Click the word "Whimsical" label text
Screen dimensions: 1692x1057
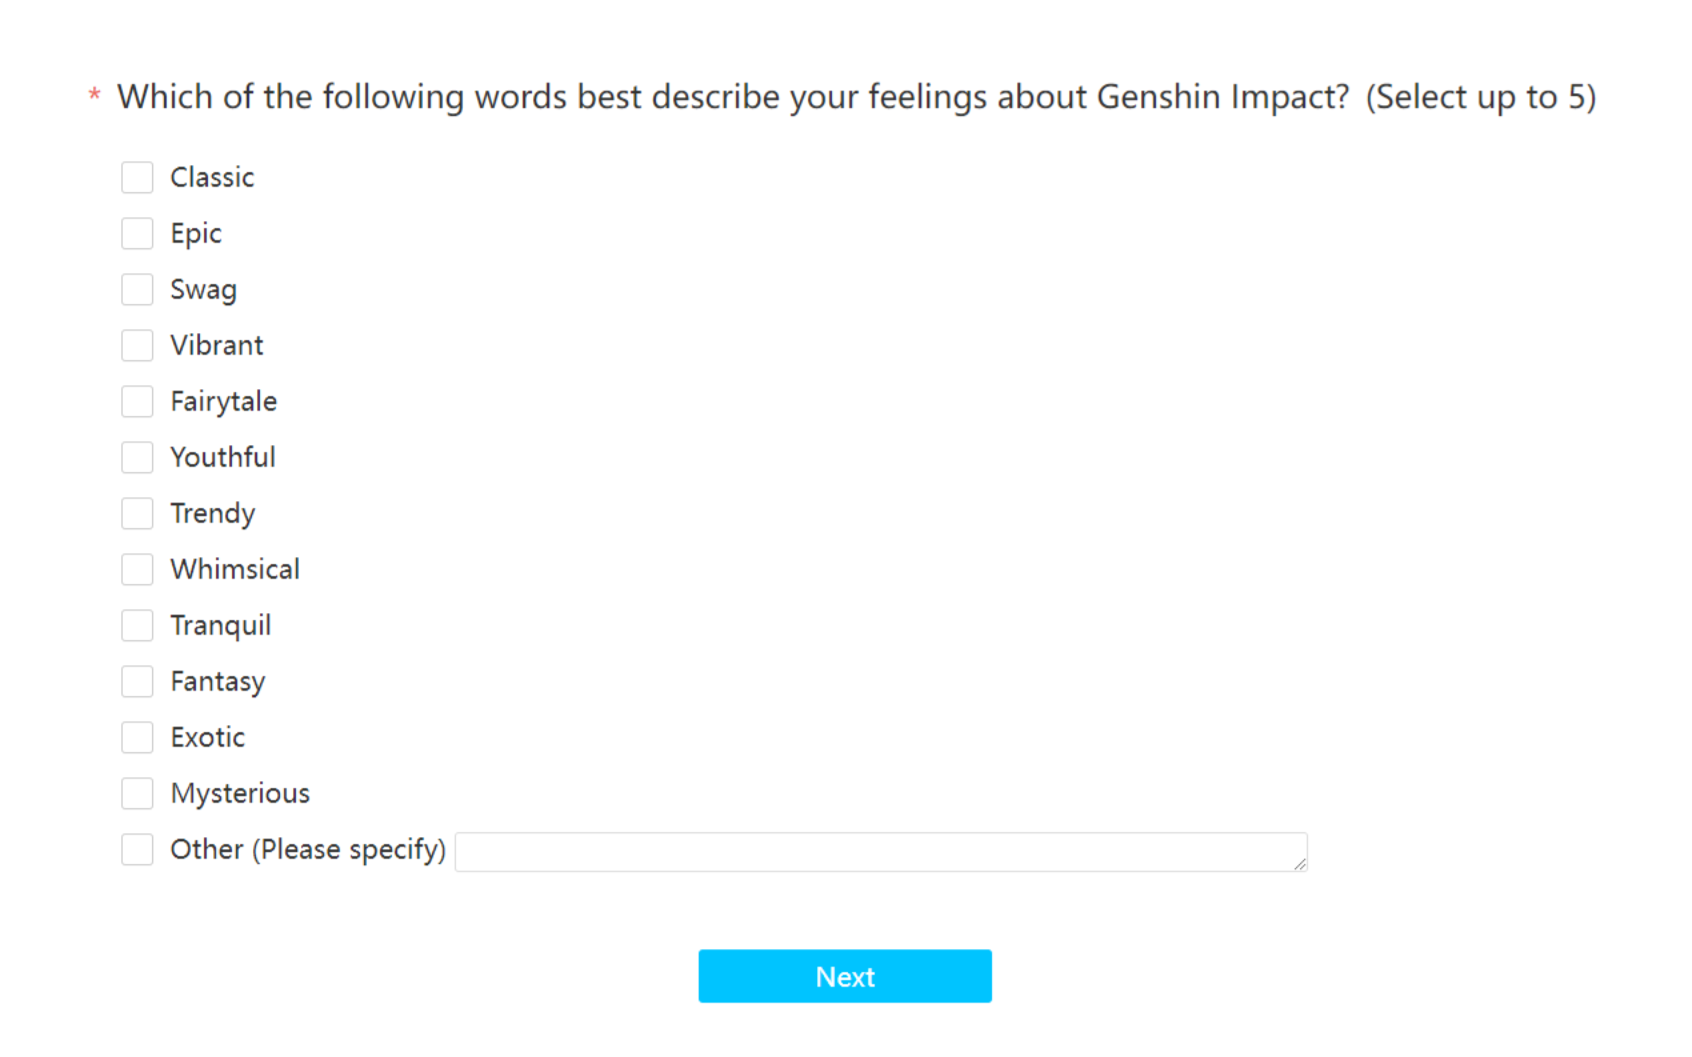point(235,569)
